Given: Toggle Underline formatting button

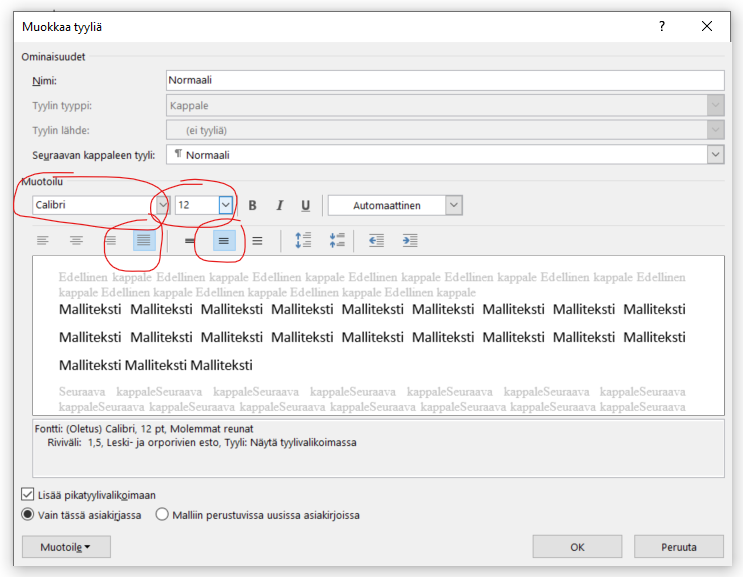Looking at the screenshot, I should pyautogui.click(x=306, y=205).
